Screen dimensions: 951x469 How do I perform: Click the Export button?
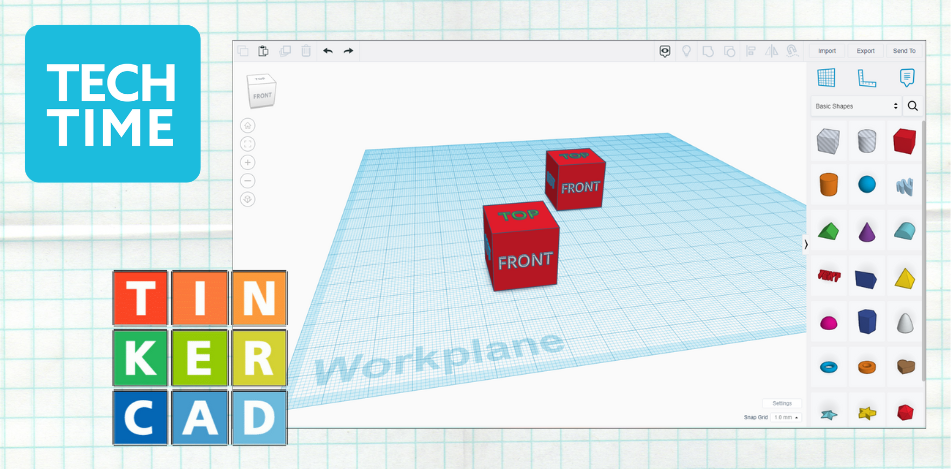pyautogui.click(x=865, y=51)
